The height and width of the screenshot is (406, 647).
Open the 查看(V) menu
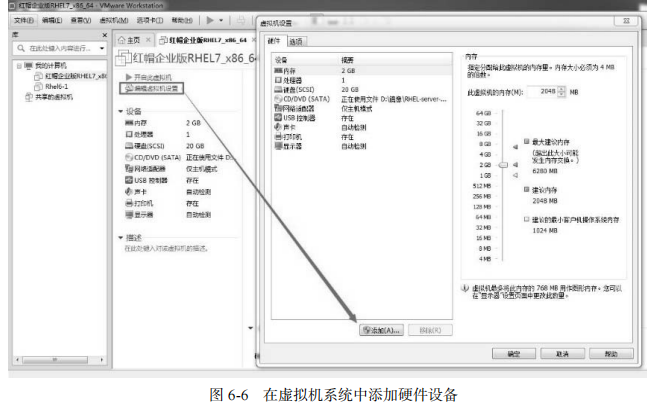point(81,20)
